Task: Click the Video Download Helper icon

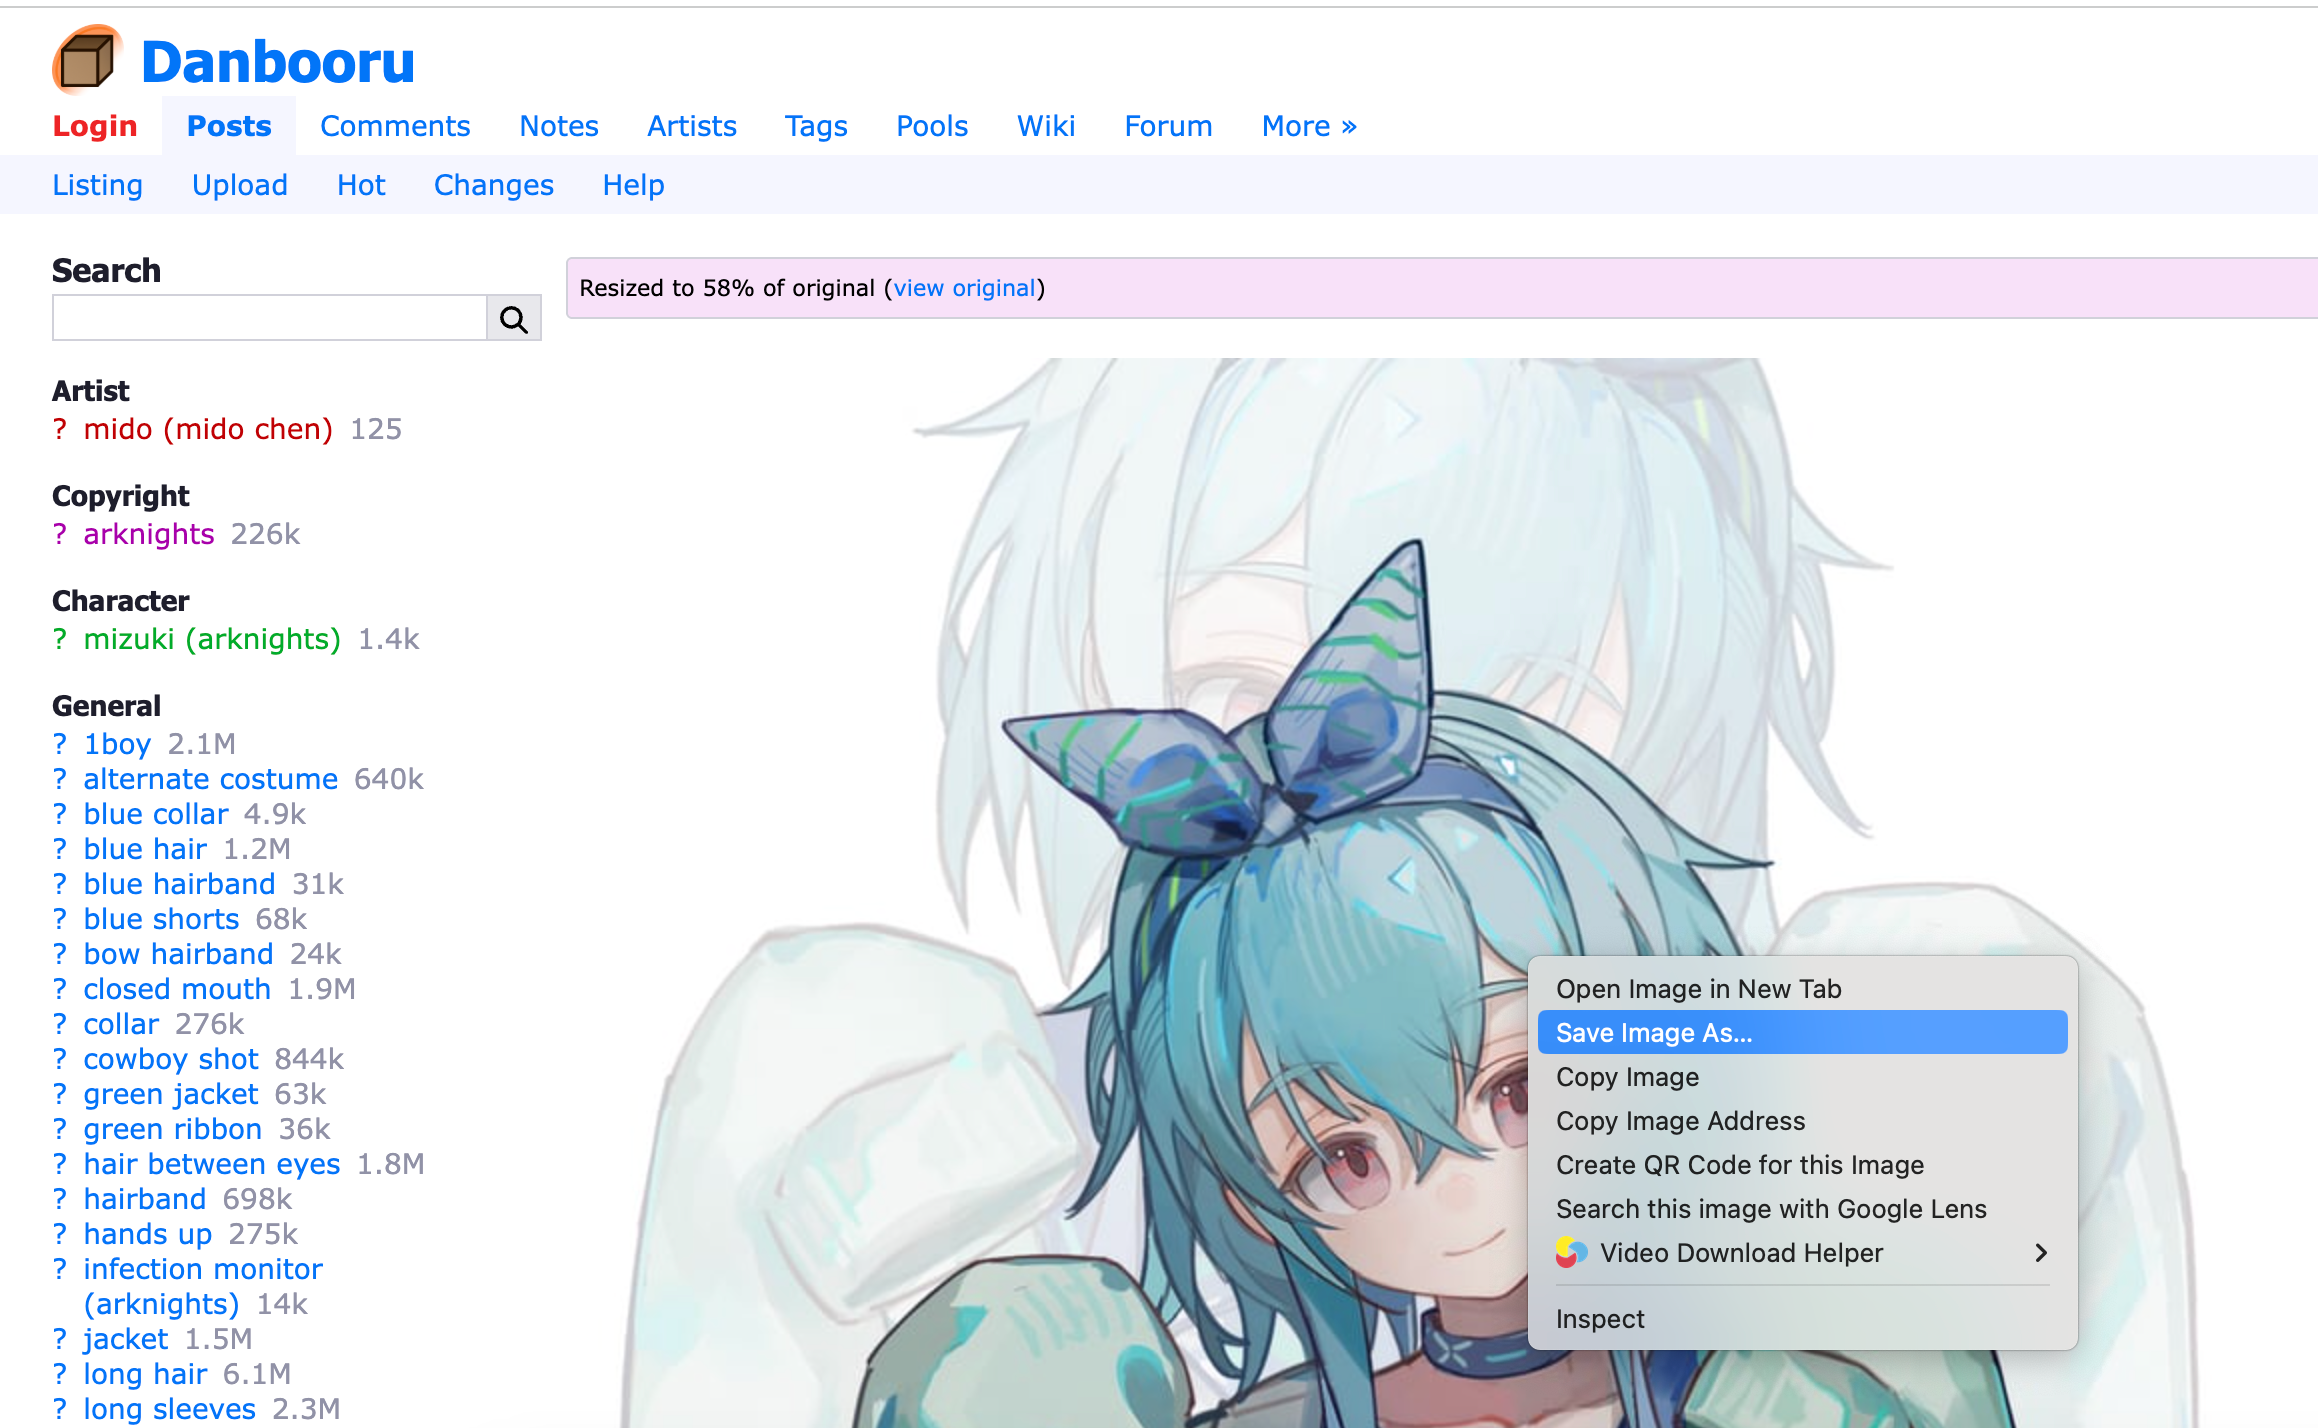Action: point(1571,1252)
